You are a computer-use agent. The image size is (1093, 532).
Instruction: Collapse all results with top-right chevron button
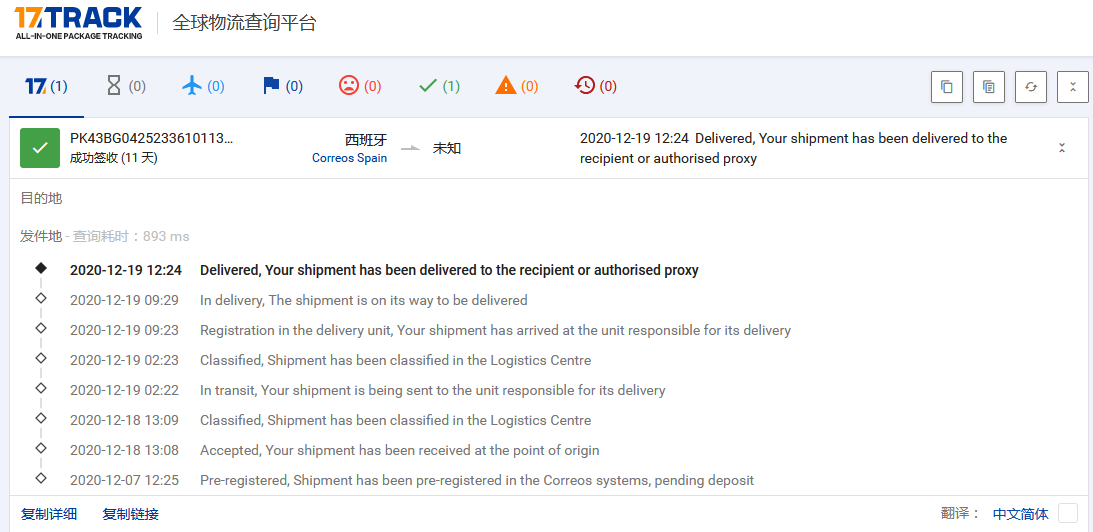coord(1072,87)
